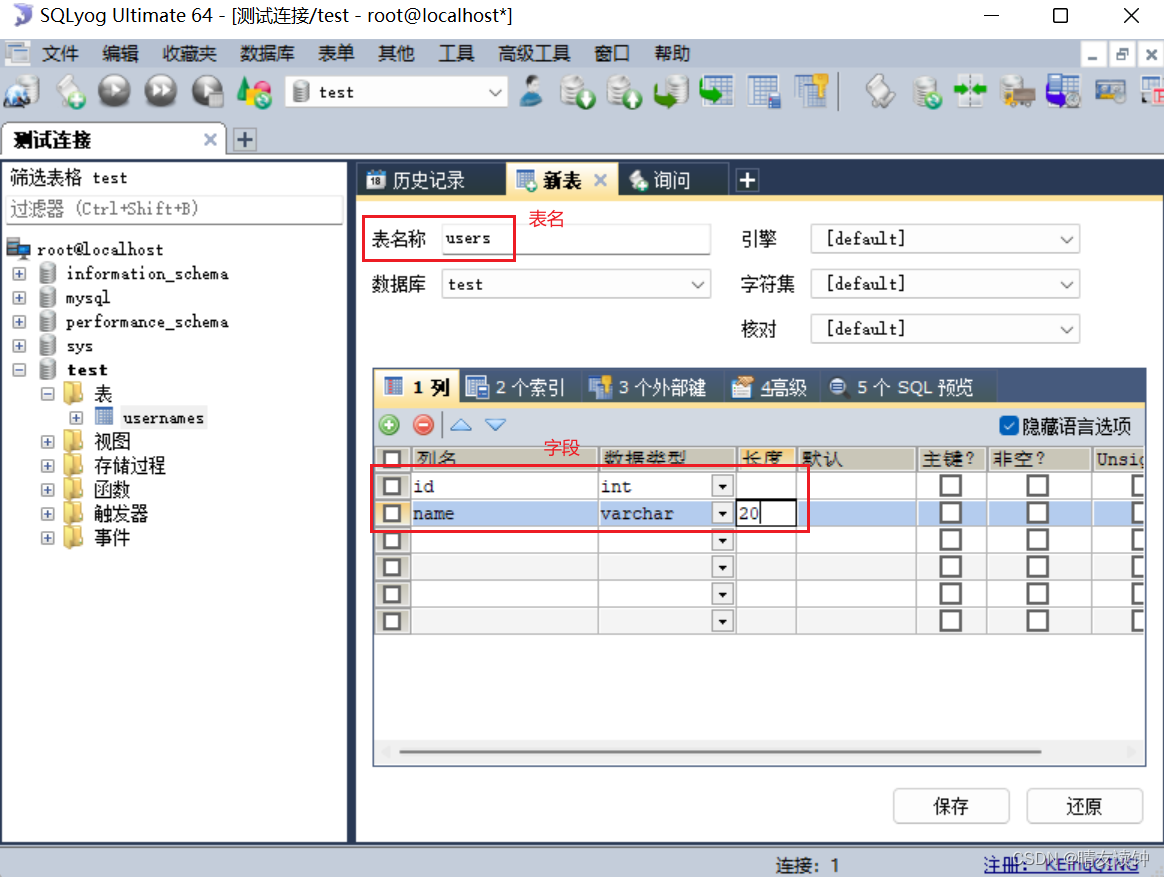The image size is (1164, 877).
Task: Close the 新表 tab
Action: (601, 180)
